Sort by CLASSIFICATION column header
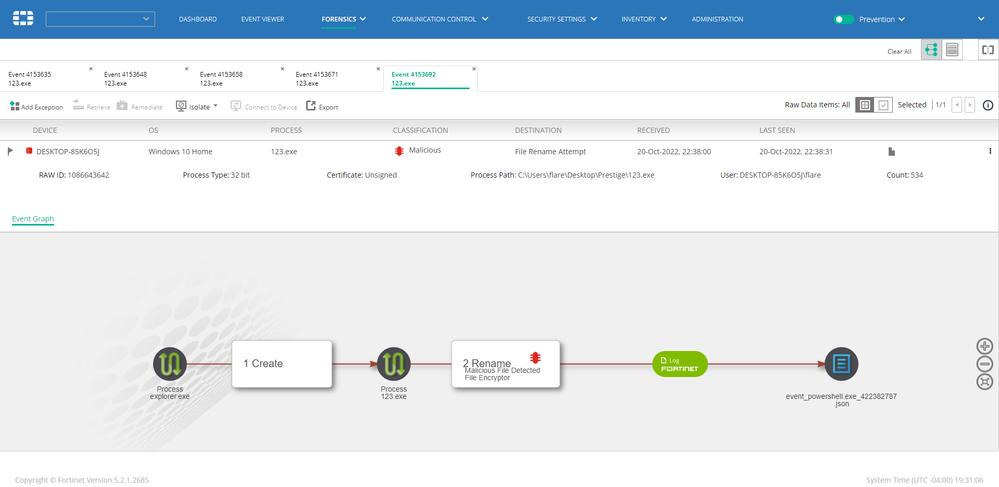 [420, 130]
